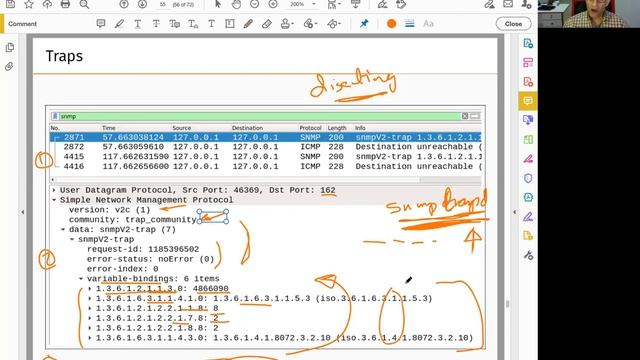The width and height of the screenshot is (640, 360).
Task: Select the highlight text tool
Action: (x=119, y=24)
